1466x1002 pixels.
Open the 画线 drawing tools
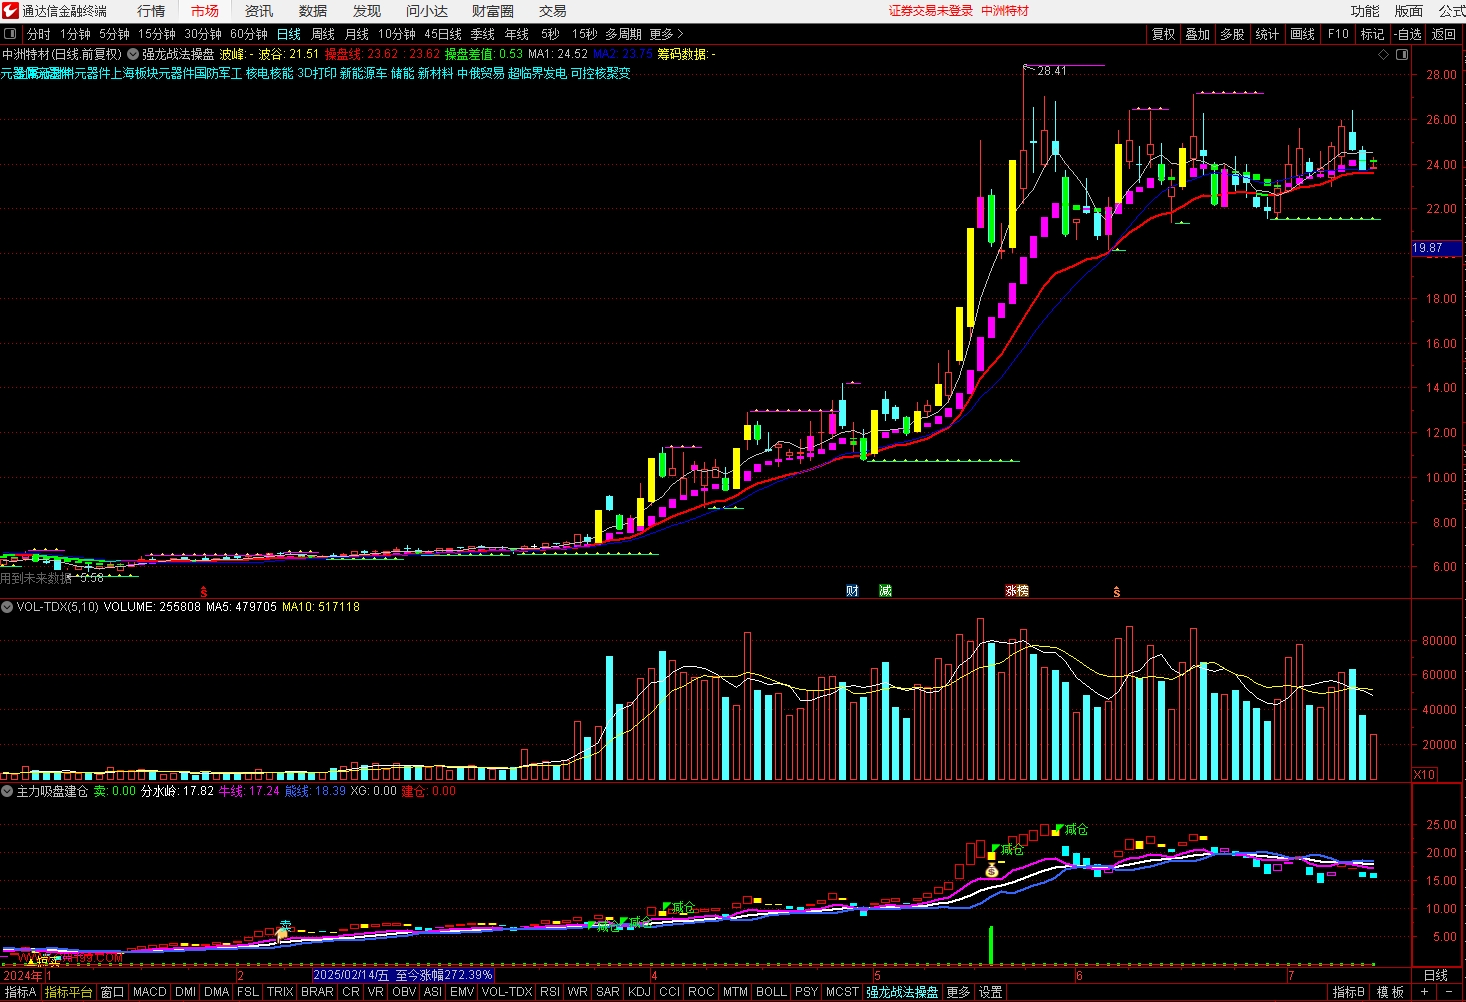point(1303,34)
